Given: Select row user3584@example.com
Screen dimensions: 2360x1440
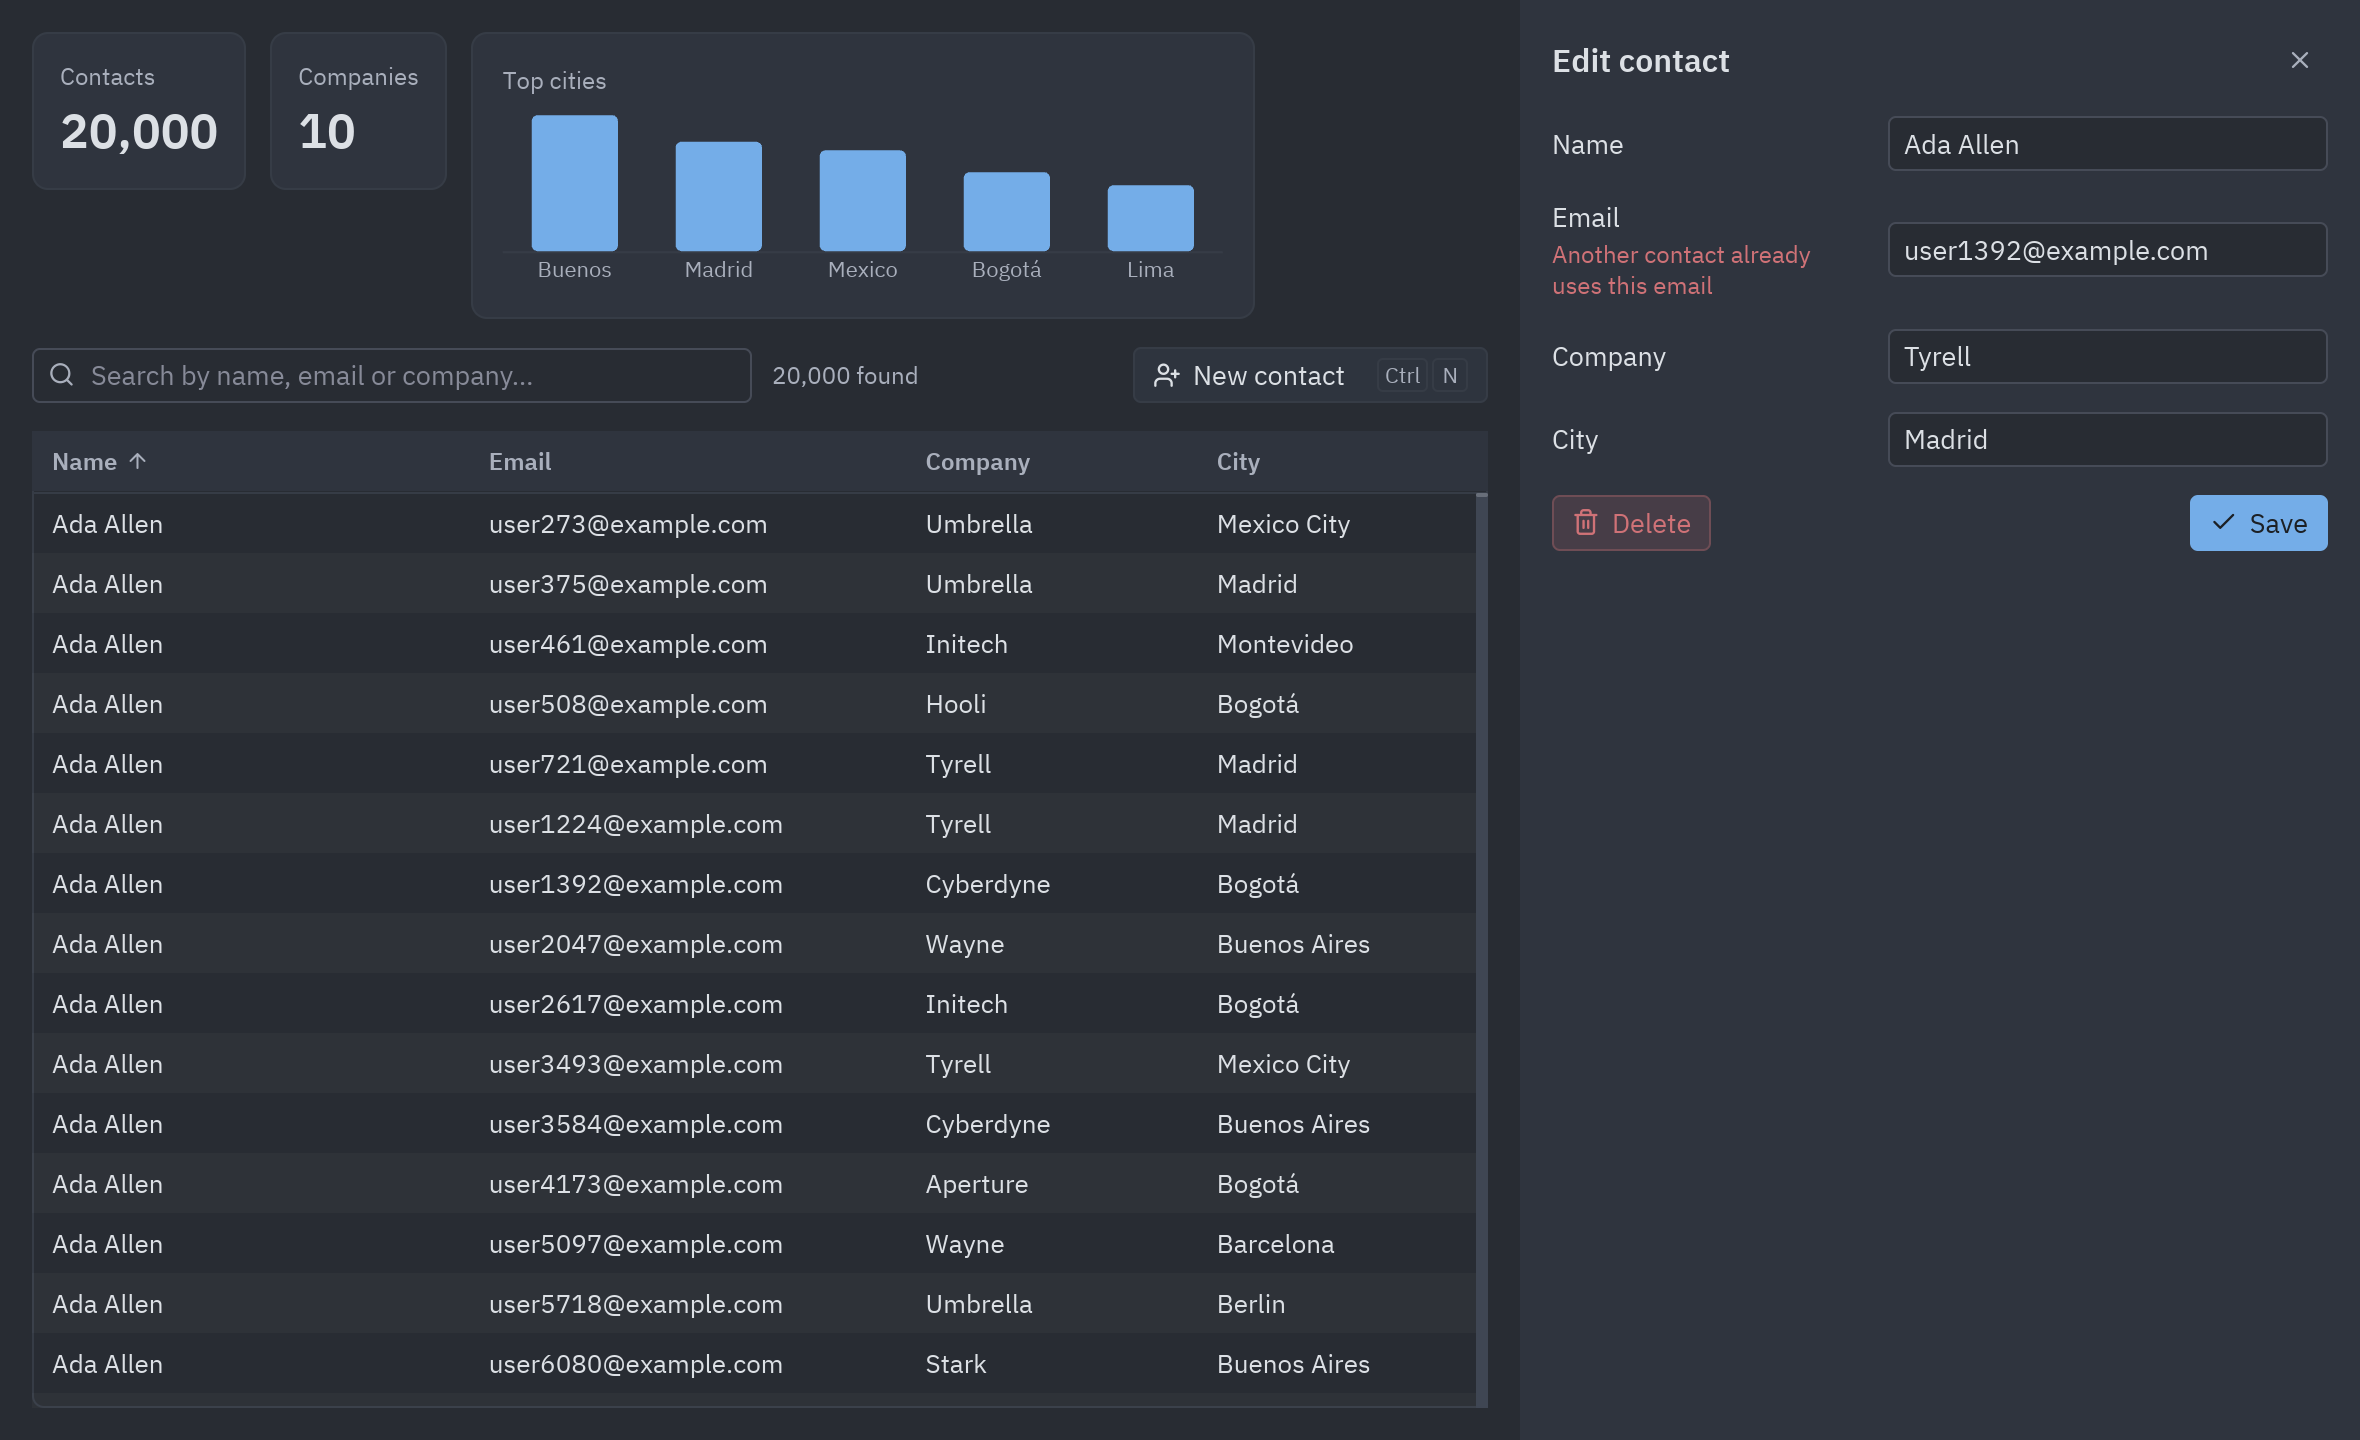Looking at the screenshot, I should 755,1123.
